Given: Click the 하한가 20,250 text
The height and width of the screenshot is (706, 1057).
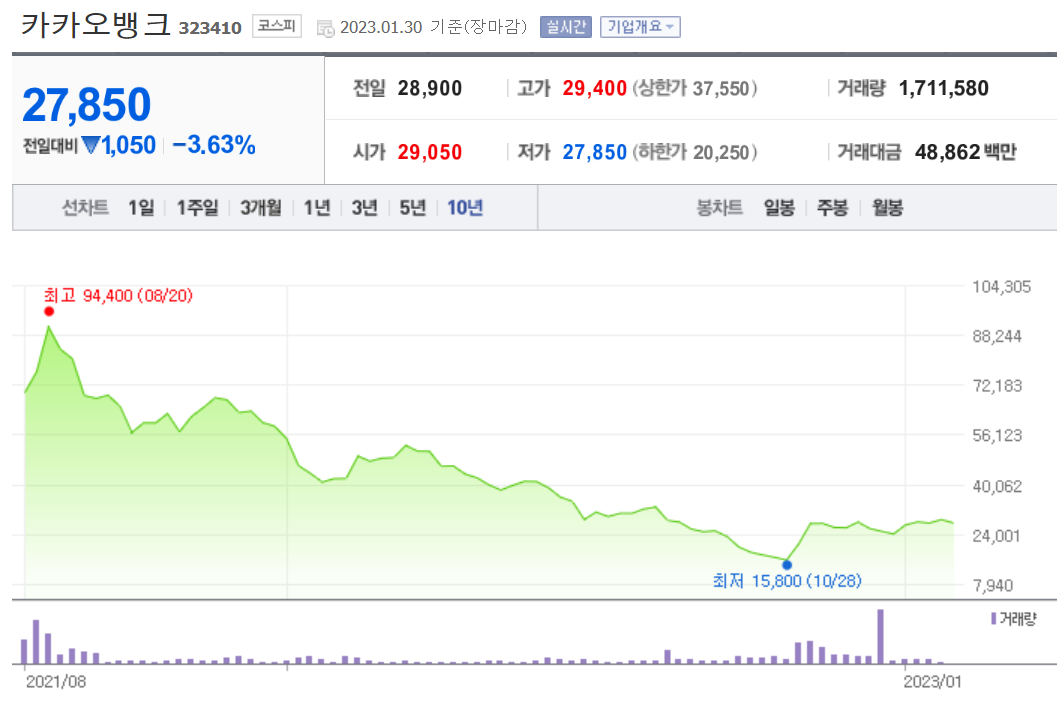Looking at the screenshot, I should point(694,152).
